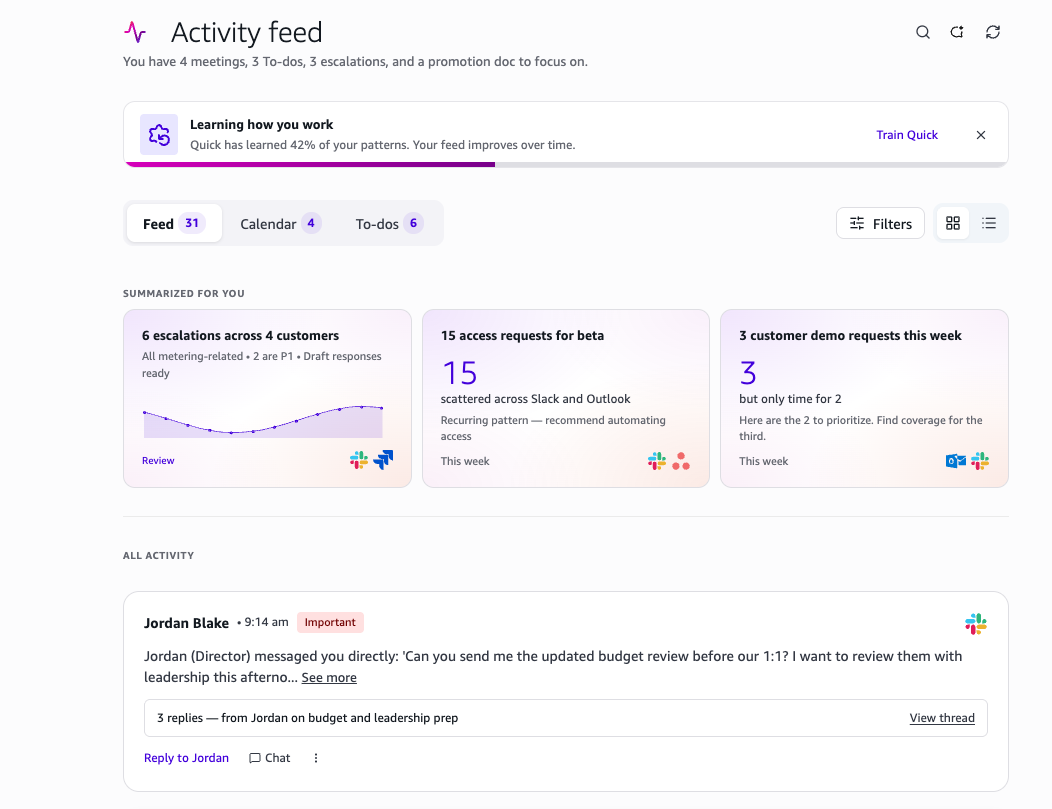Viewport: 1052px width, 809px height.
Task: Click the Calendar count badge 4
Action: coord(311,223)
